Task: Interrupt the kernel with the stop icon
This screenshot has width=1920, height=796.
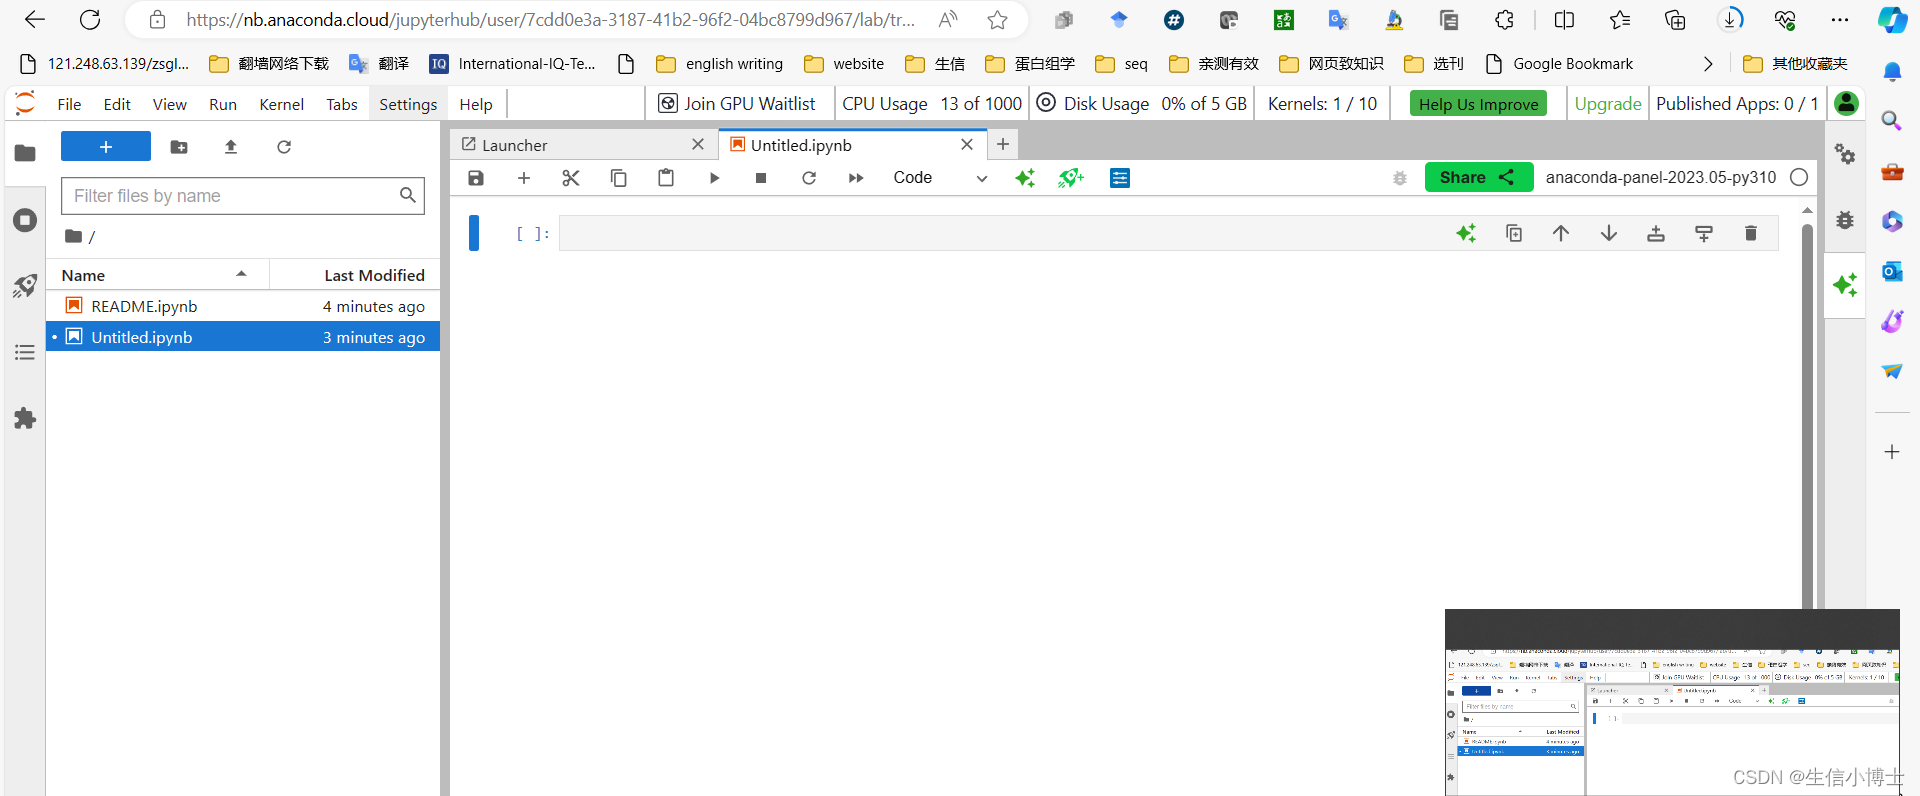Action: [x=761, y=178]
